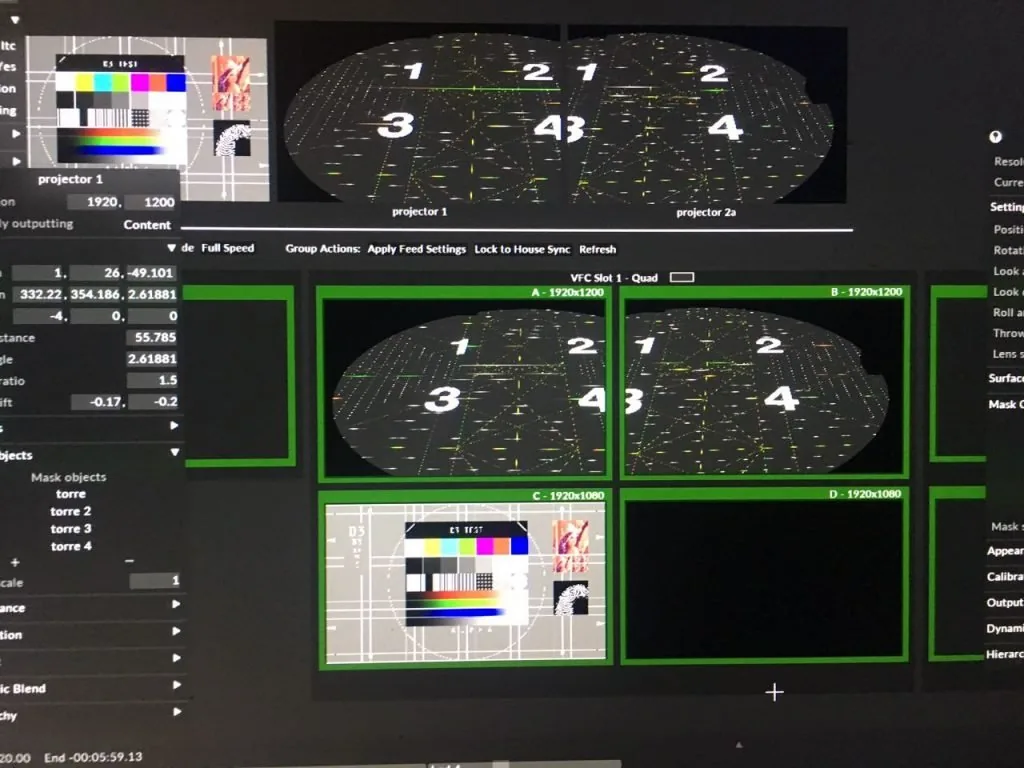This screenshot has height=768, width=1024.
Task: Click the End -00:05:59.13 timecode
Action: coord(93,758)
